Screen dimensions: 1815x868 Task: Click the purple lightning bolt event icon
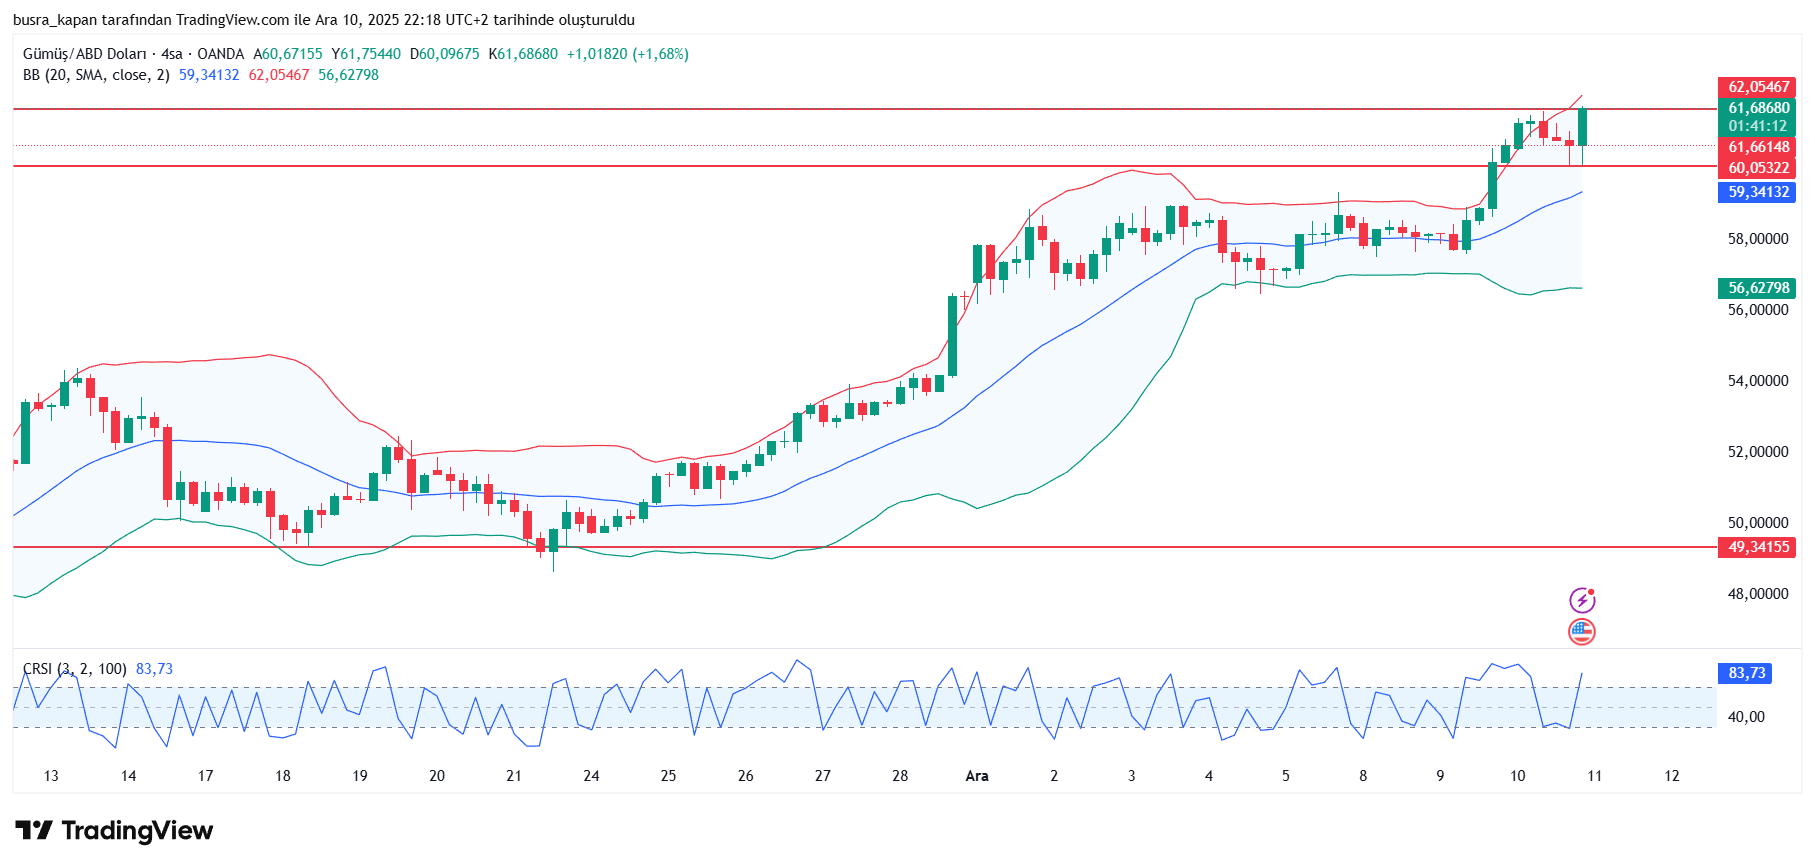tap(1582, 600)
